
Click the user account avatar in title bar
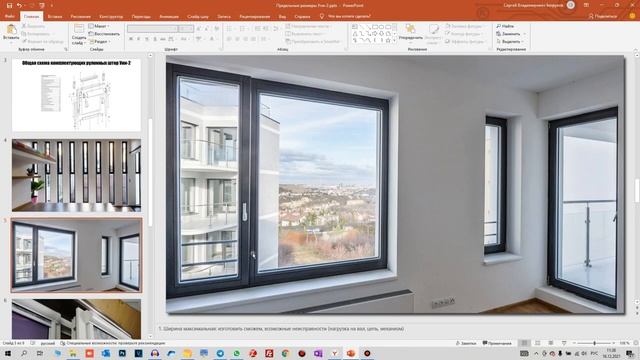click(571, 5)
